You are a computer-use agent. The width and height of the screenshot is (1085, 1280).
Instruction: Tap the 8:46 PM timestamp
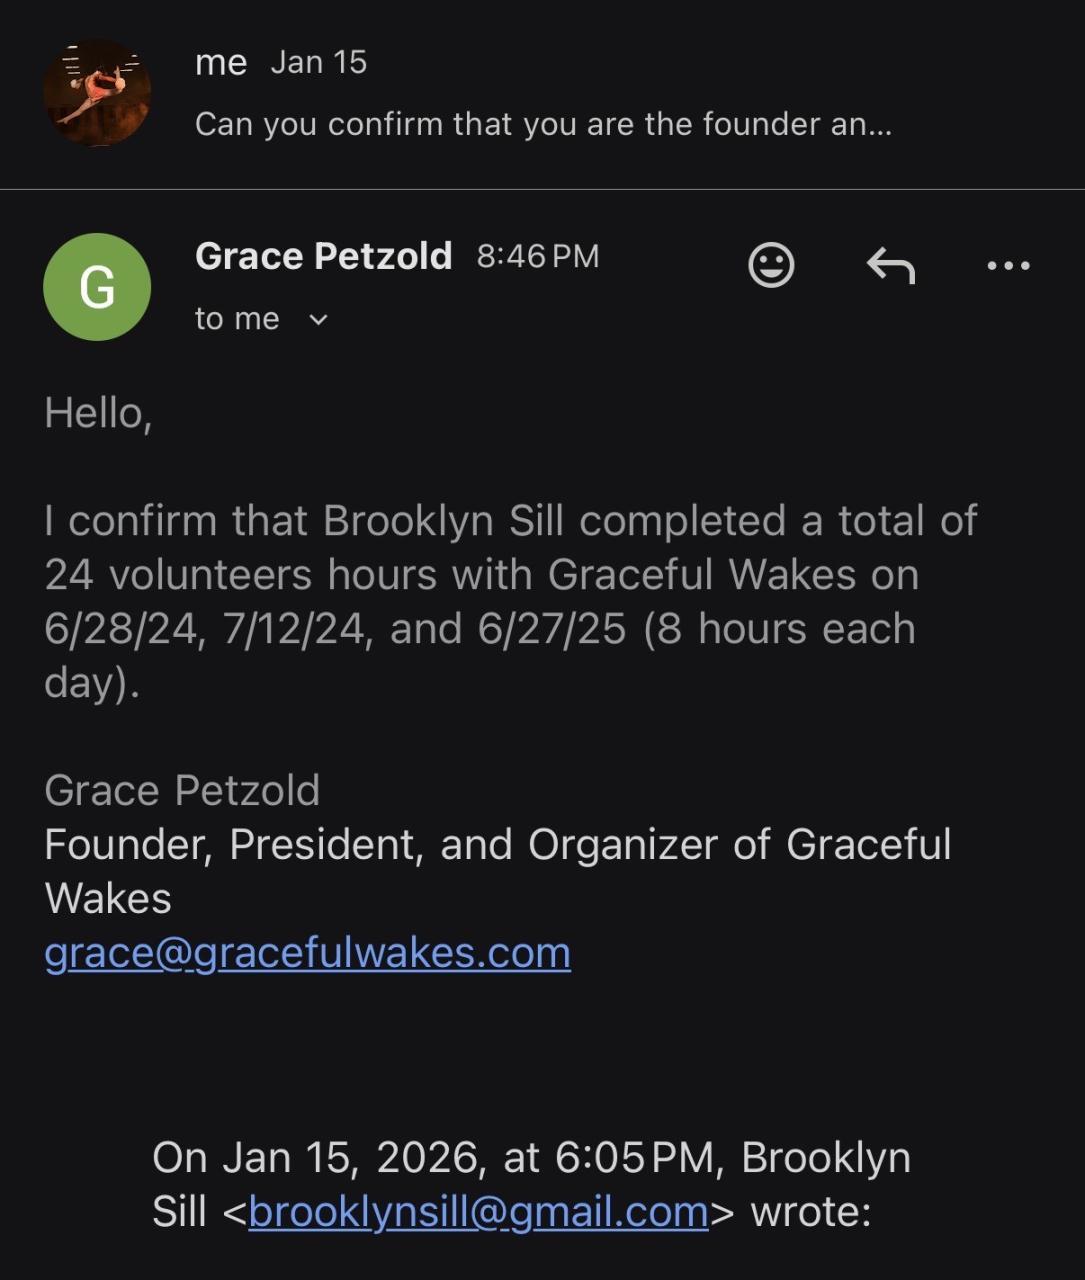tap(538, 257)
